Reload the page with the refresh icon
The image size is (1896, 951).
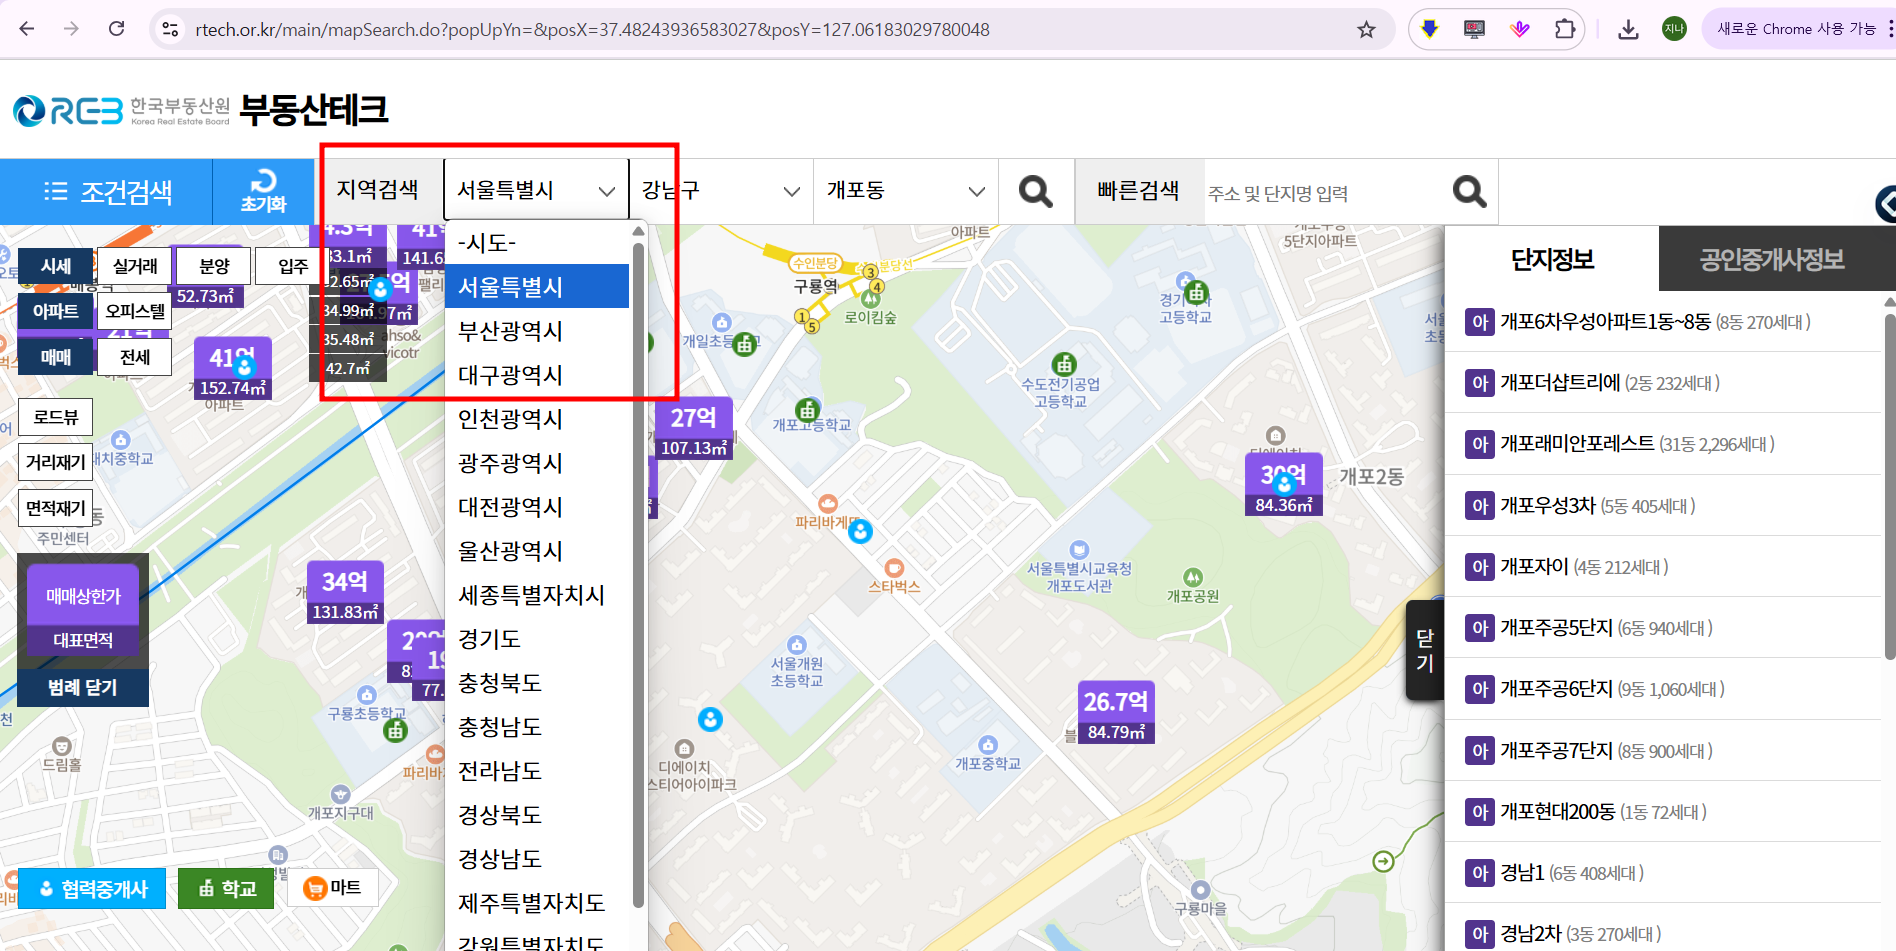coord(116,29)
